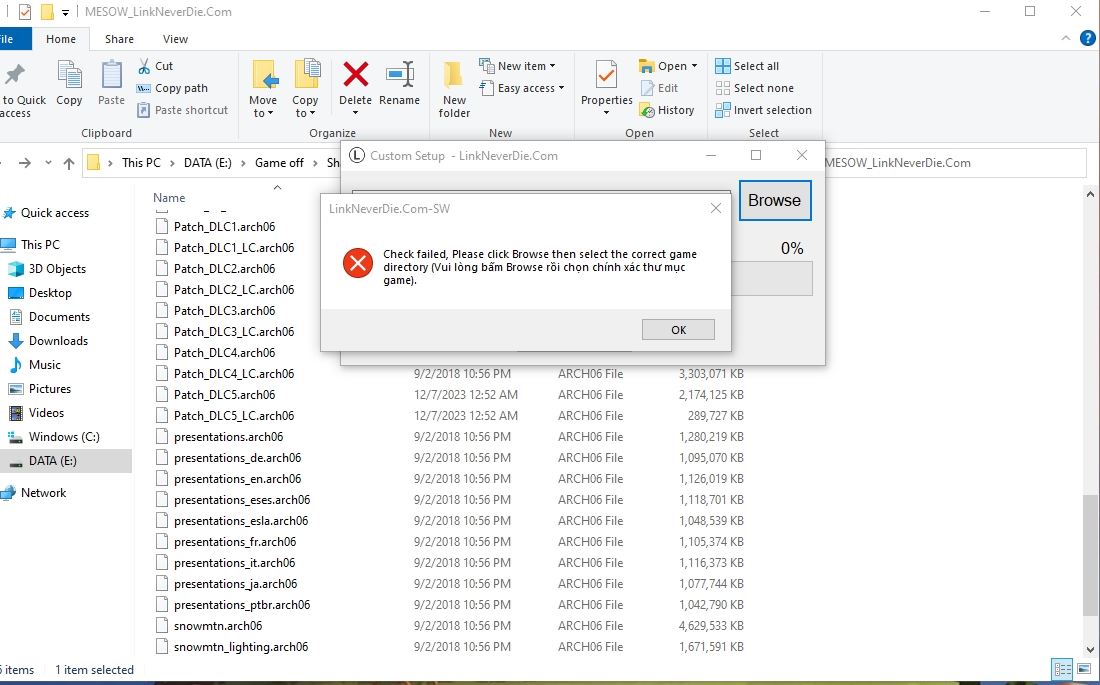
Task: Click DATA (E:) in address breadcrumb
Action: point(208,163)
